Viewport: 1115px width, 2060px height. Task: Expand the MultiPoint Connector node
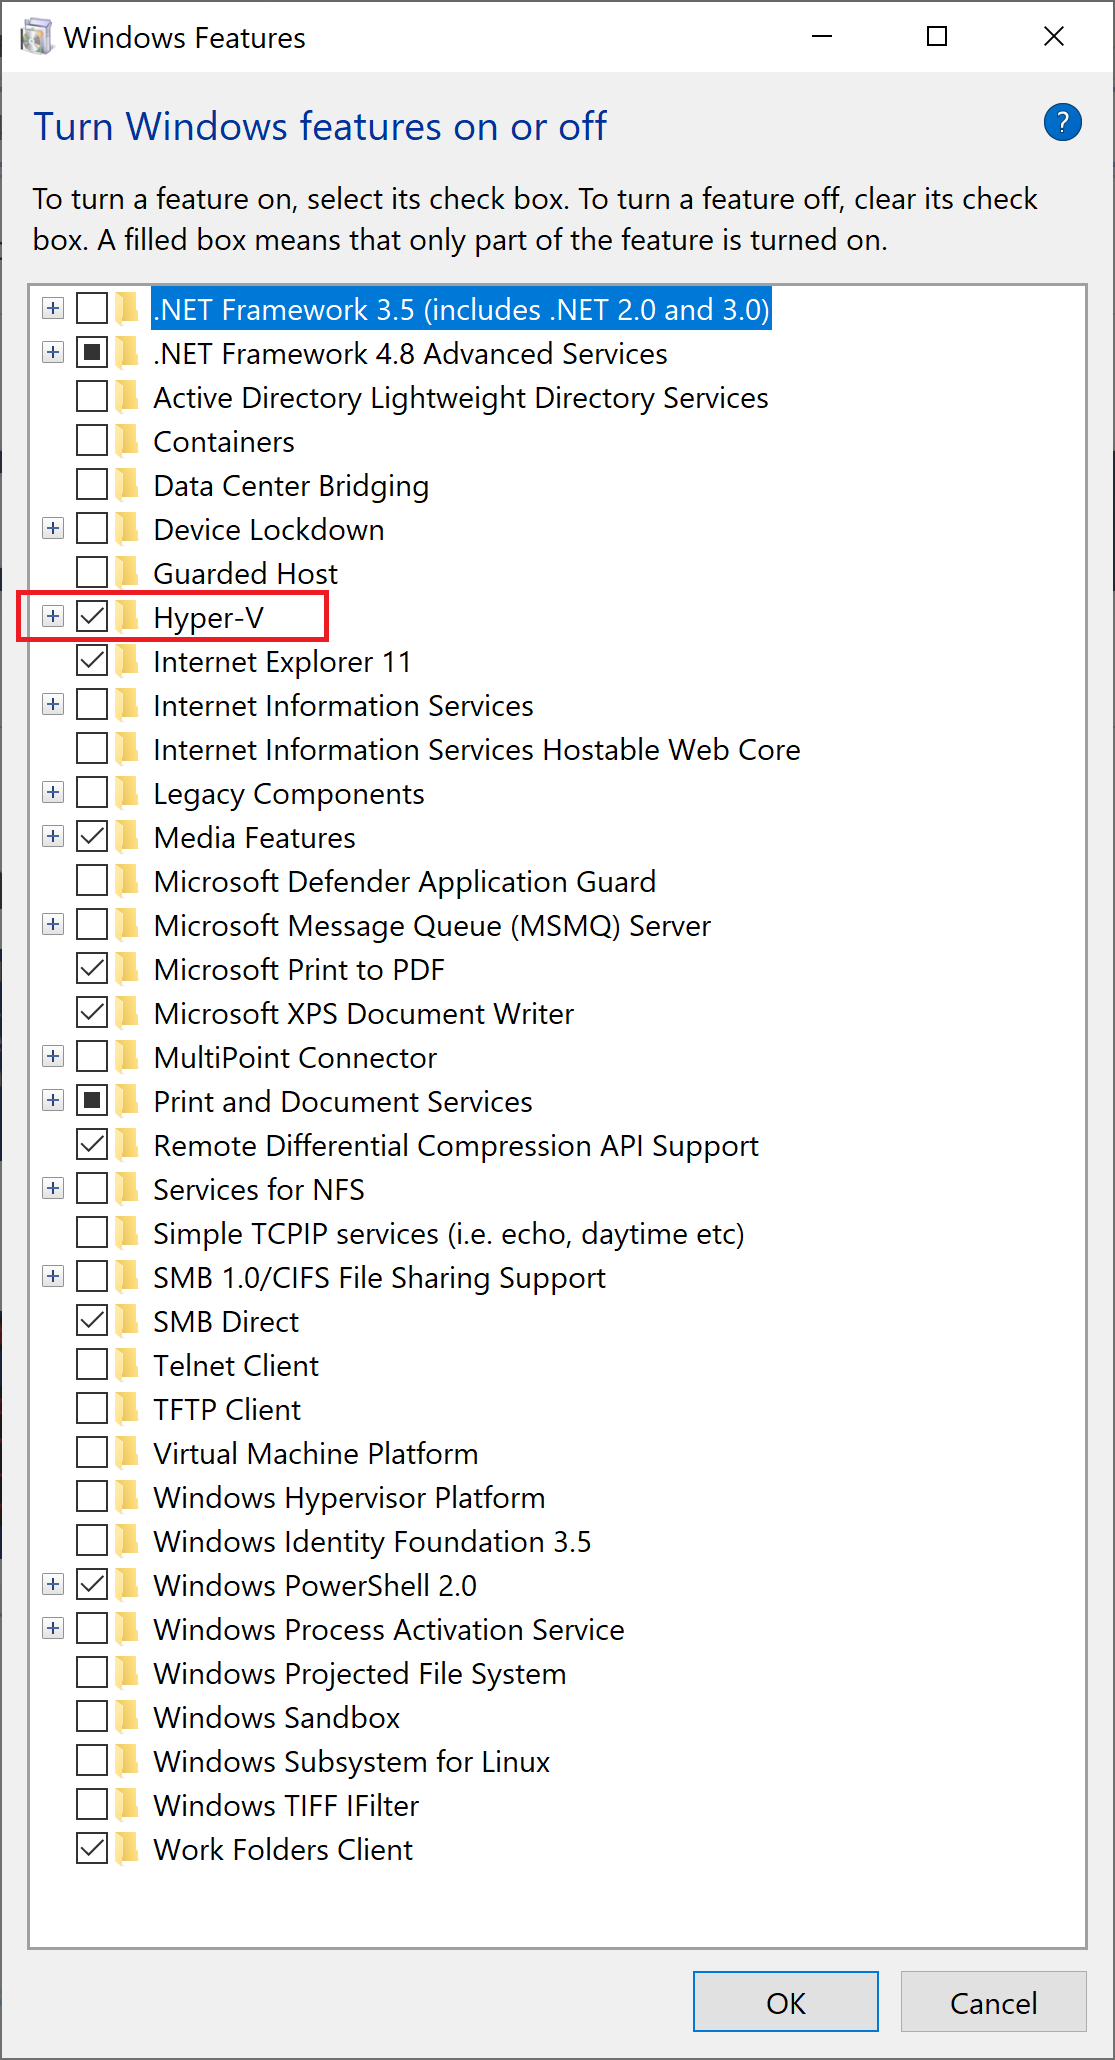click(53, 1056)
